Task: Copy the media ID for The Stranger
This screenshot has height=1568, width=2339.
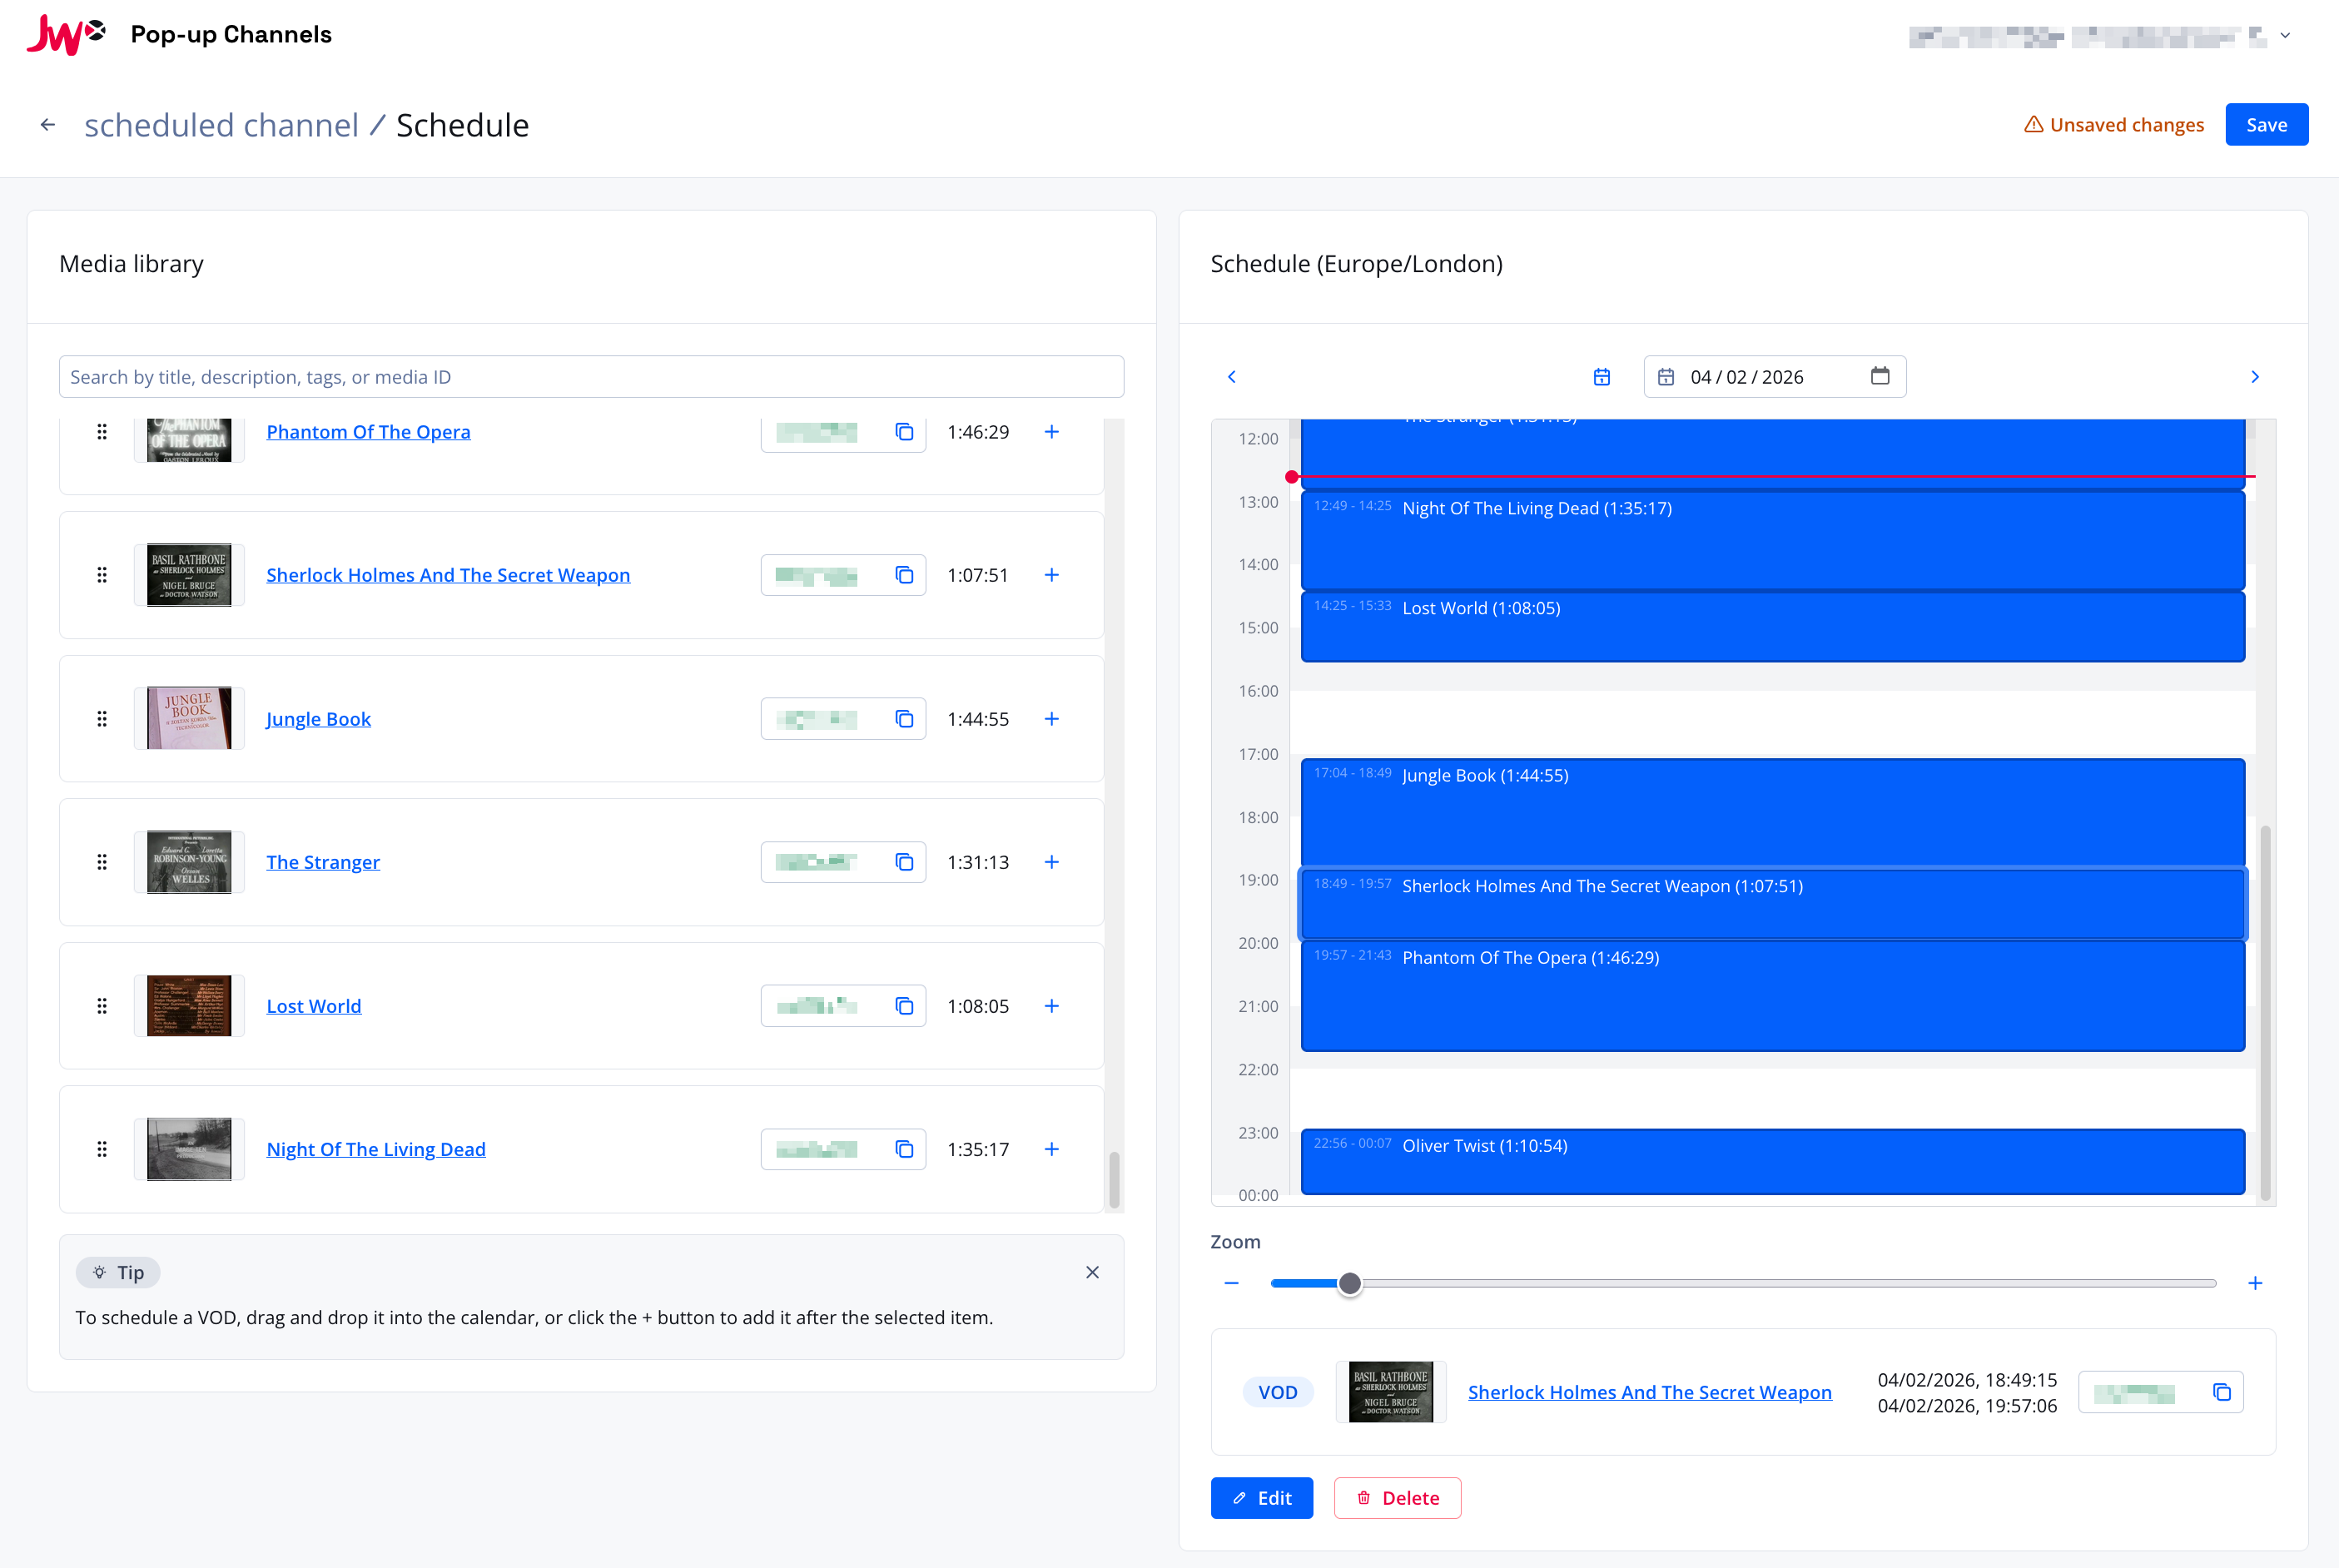Action: click(x=904, y=862)
